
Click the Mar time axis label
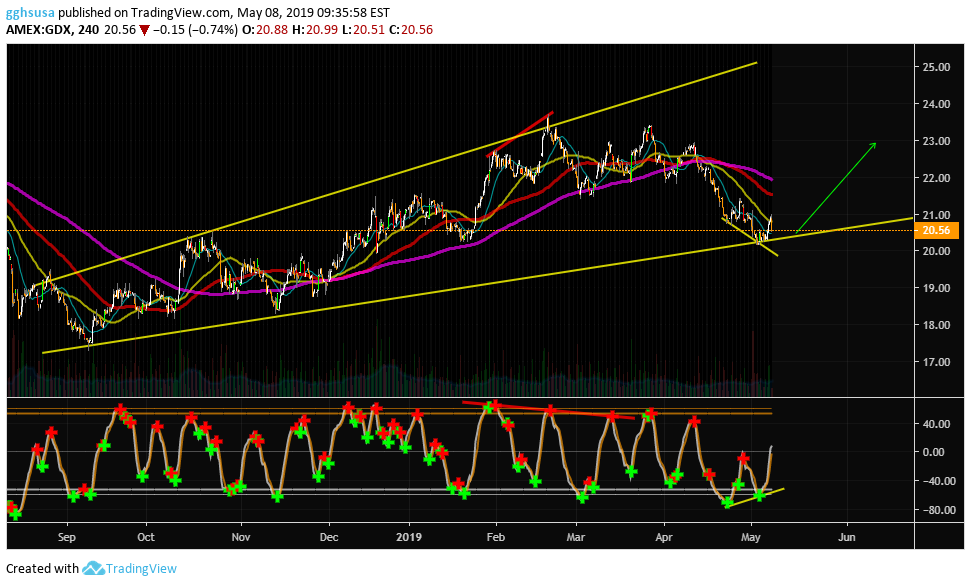click(576, 537)
